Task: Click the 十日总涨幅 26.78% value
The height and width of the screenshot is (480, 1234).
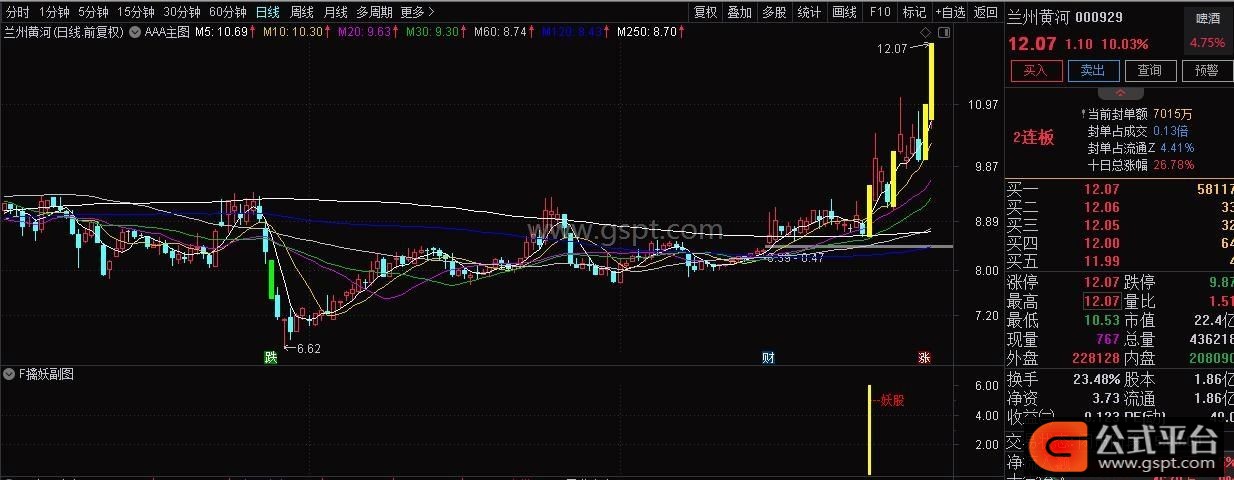Action: (1172, 165)
